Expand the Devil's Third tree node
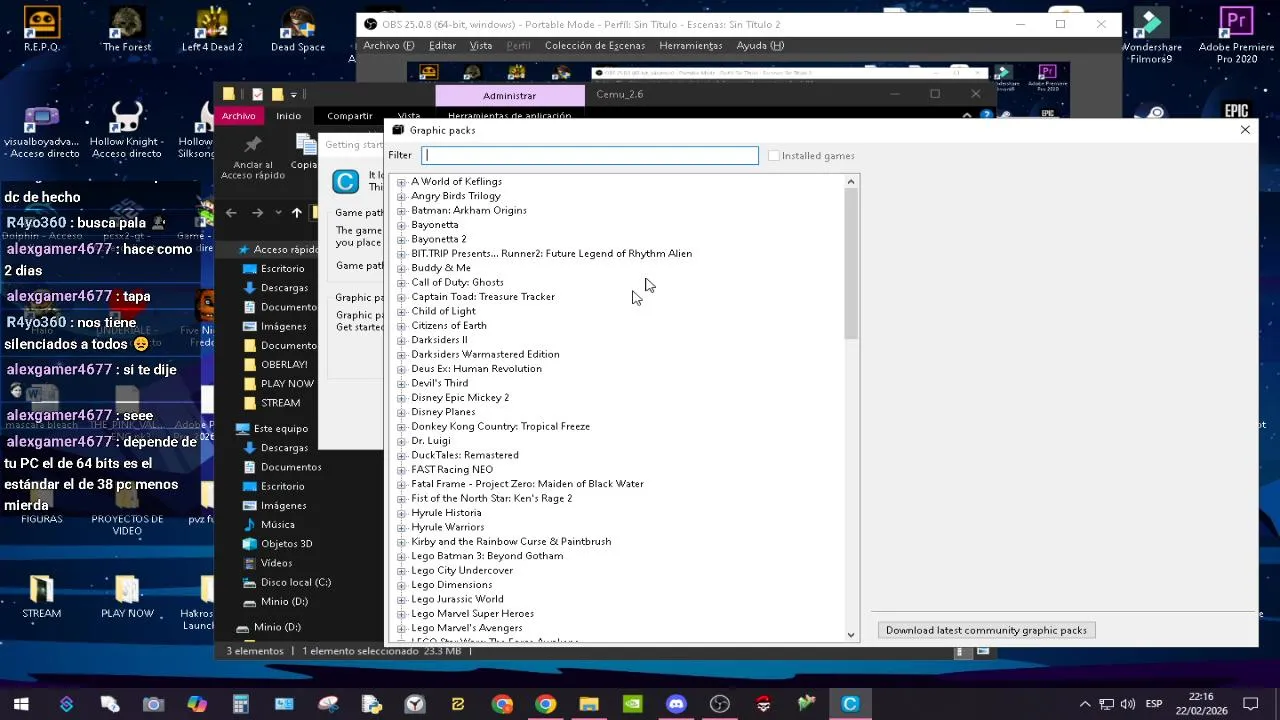 pos(401,383)
